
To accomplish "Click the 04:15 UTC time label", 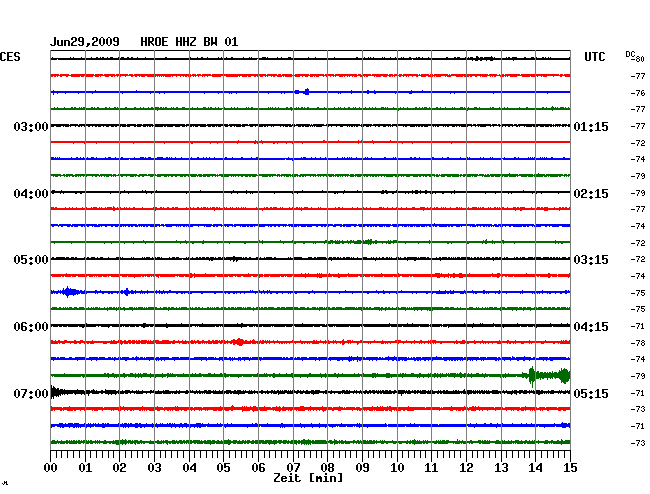I will click(591, 327).
